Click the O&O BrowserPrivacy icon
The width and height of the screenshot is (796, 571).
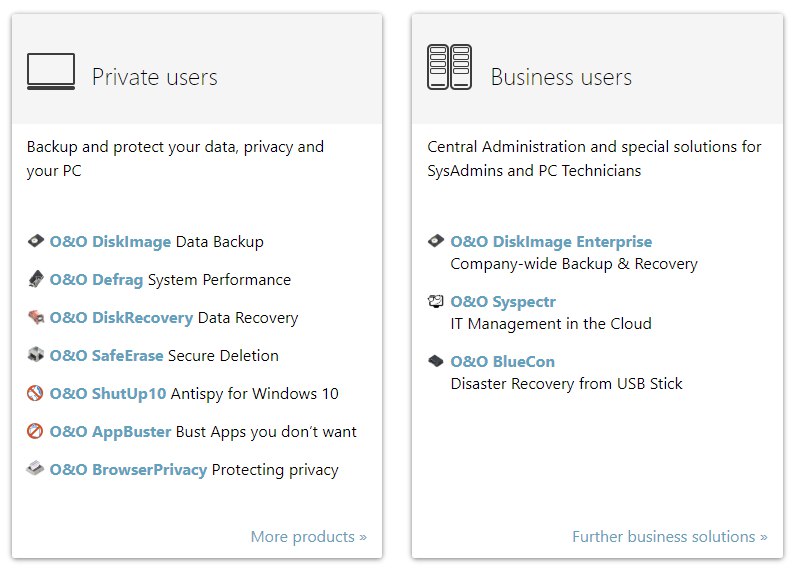click(35, 468)
